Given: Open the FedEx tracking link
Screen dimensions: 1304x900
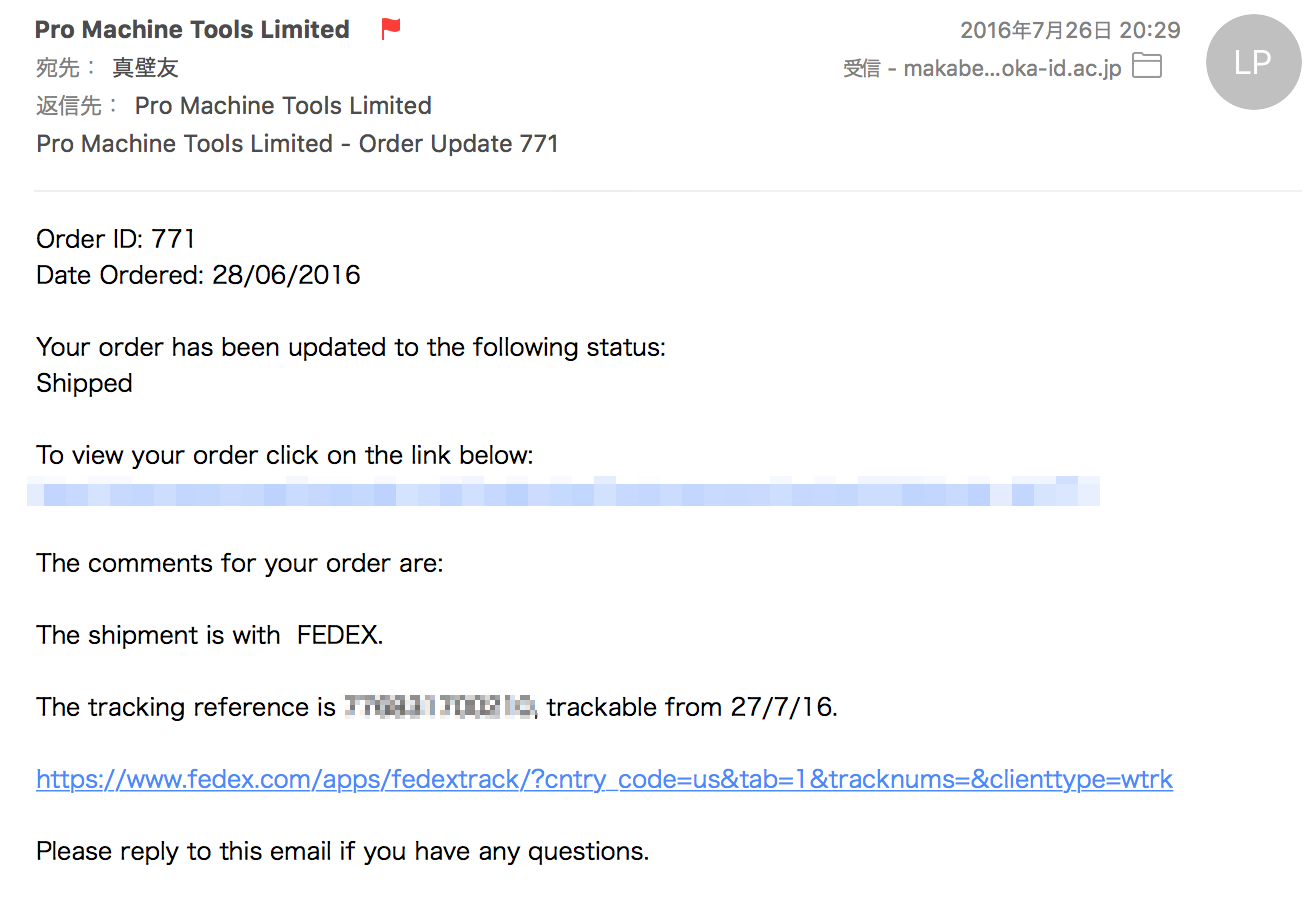Looking at the screenshot, I should pos(604,779).
